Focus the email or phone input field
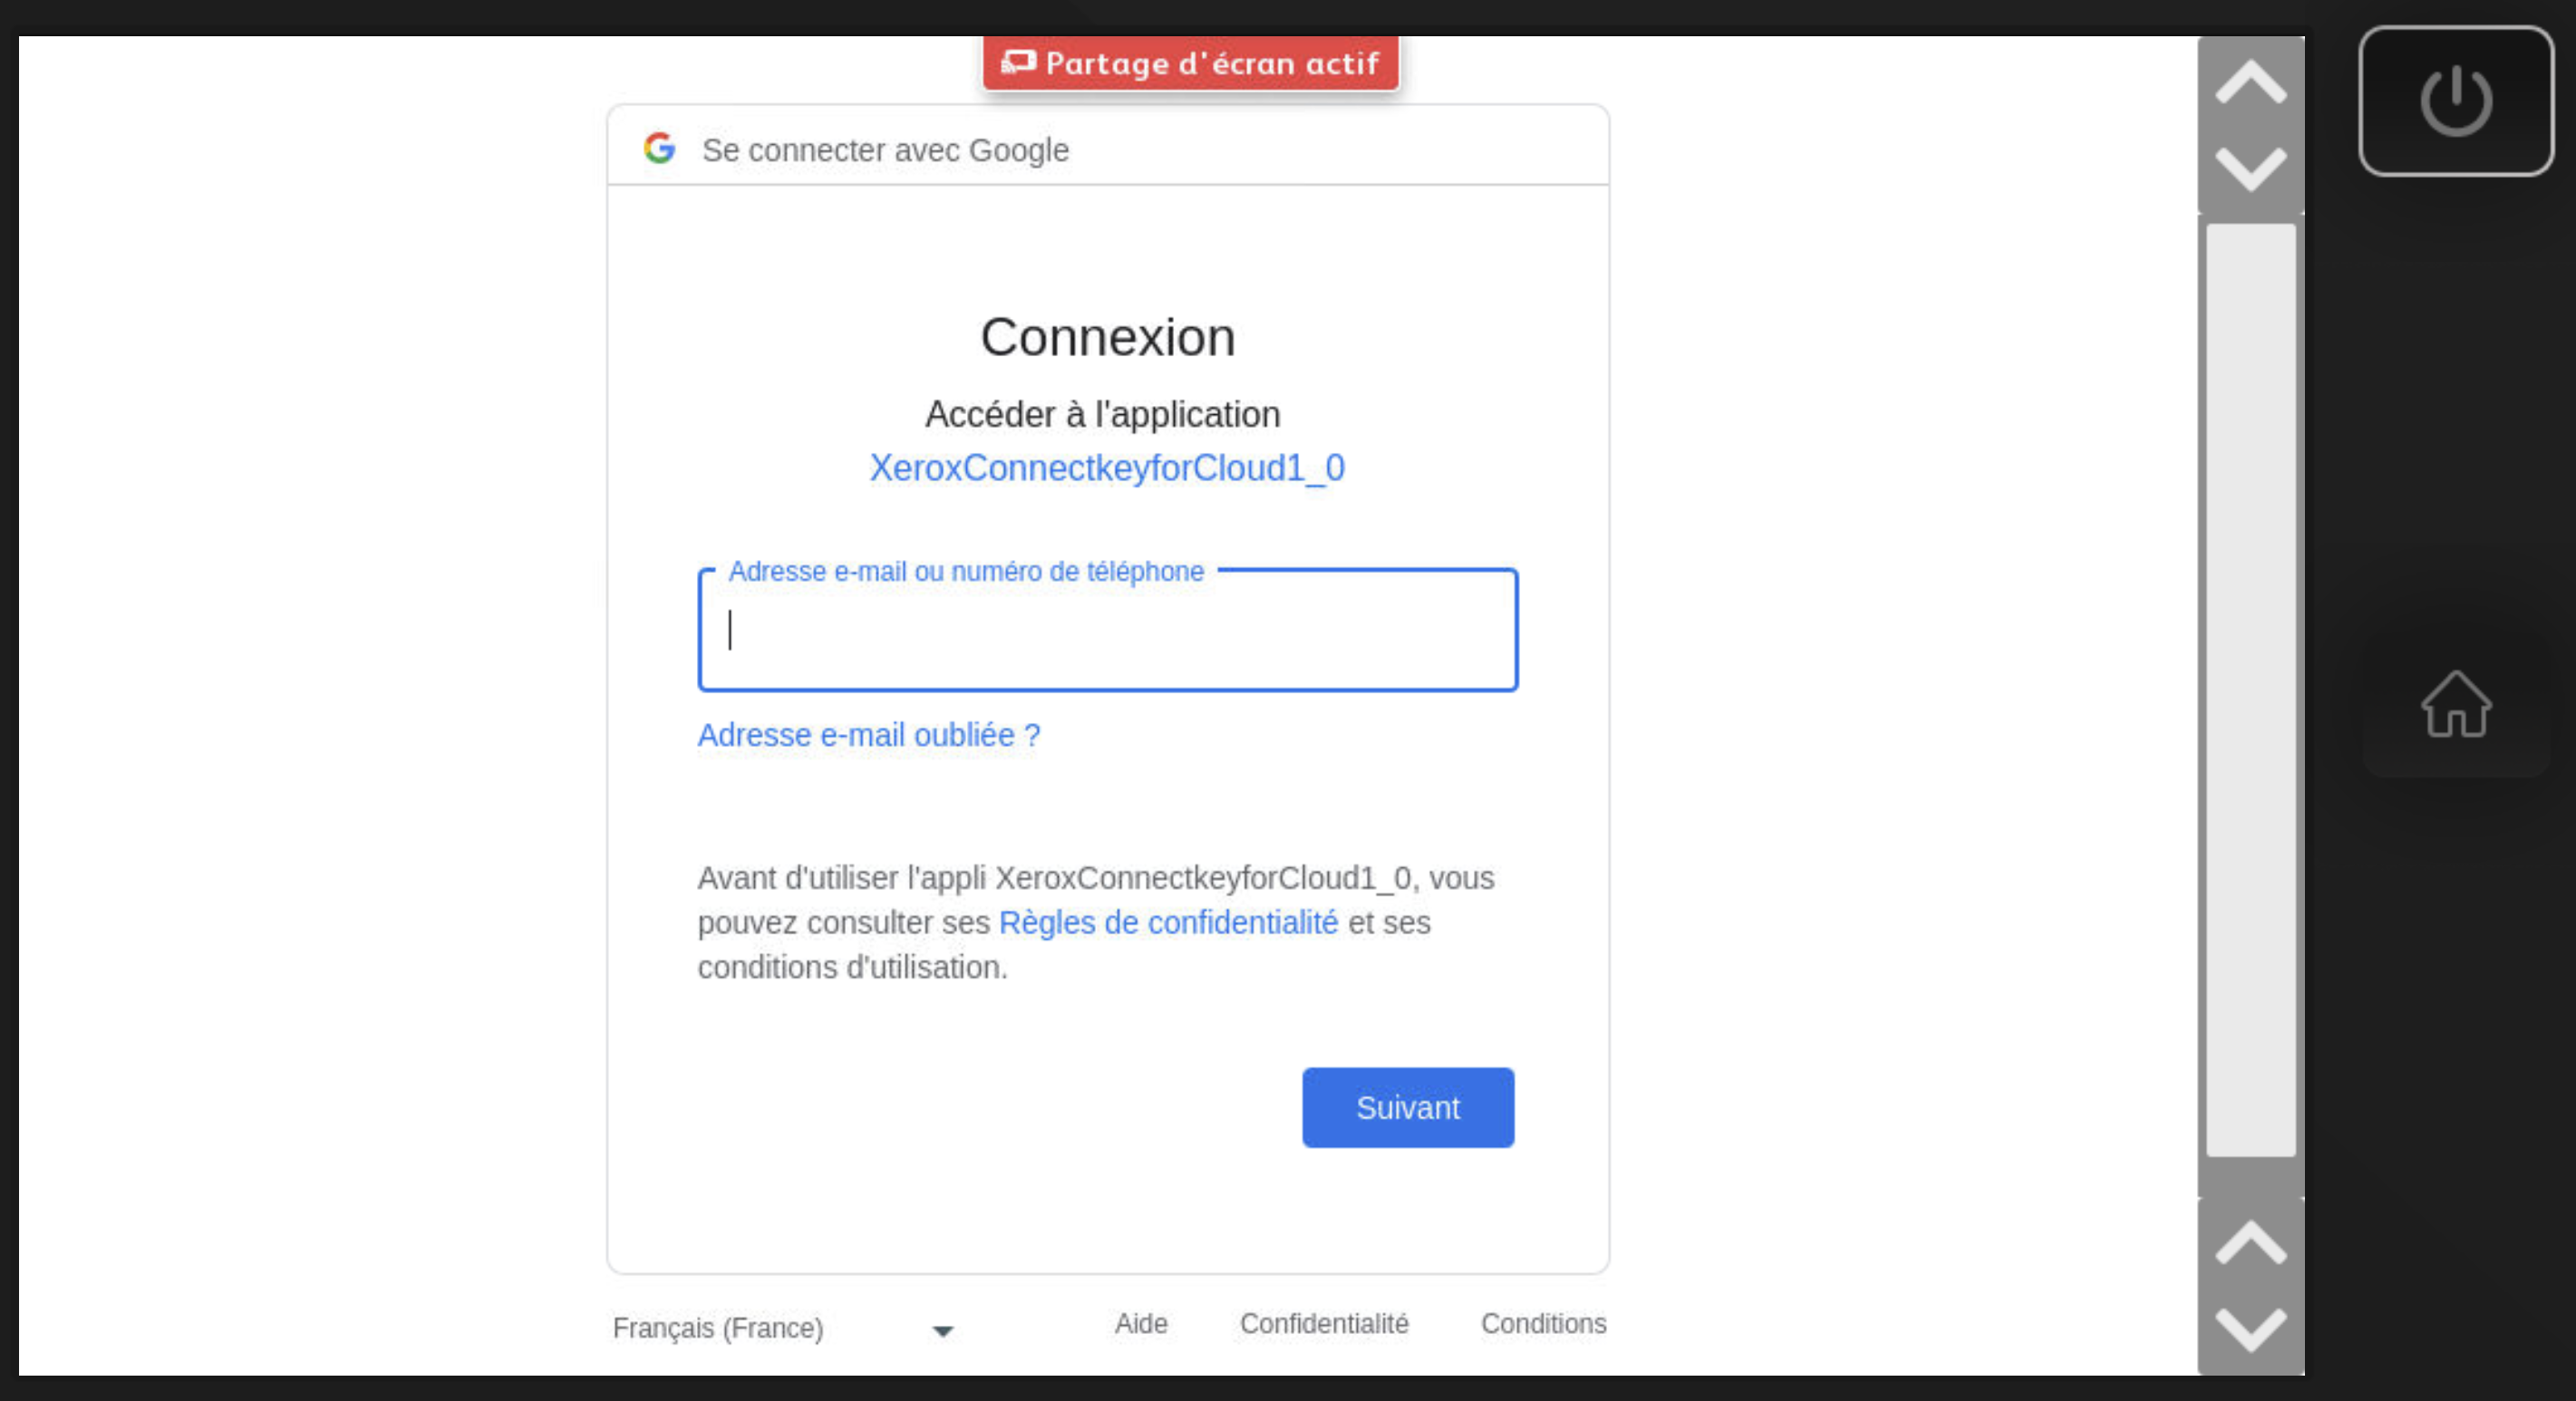 [x=1107, y=630]
